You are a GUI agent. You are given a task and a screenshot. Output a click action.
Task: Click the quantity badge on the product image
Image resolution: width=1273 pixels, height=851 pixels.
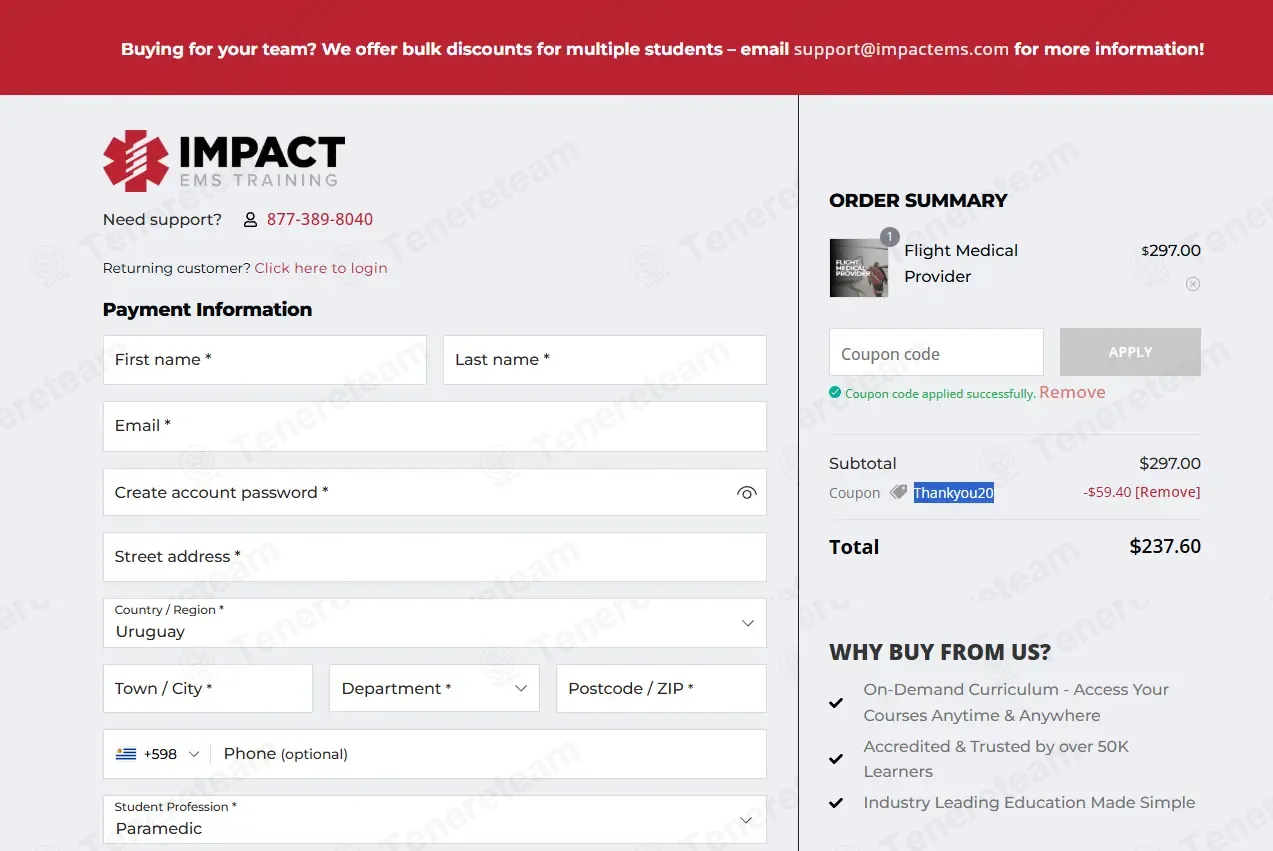pyautogui.click(x=889, y=238)
